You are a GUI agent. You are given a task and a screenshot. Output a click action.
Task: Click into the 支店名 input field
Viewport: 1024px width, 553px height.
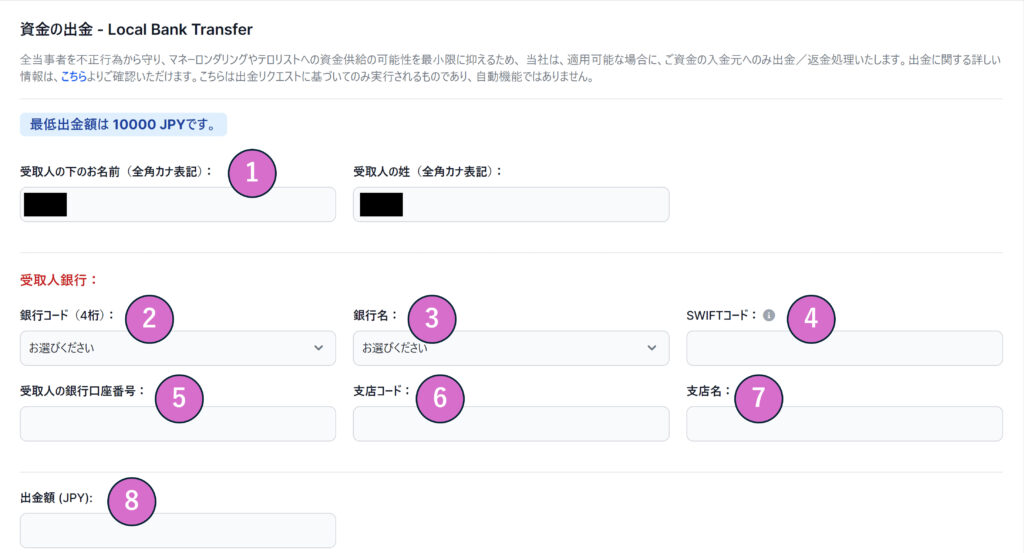click(843, 424)
